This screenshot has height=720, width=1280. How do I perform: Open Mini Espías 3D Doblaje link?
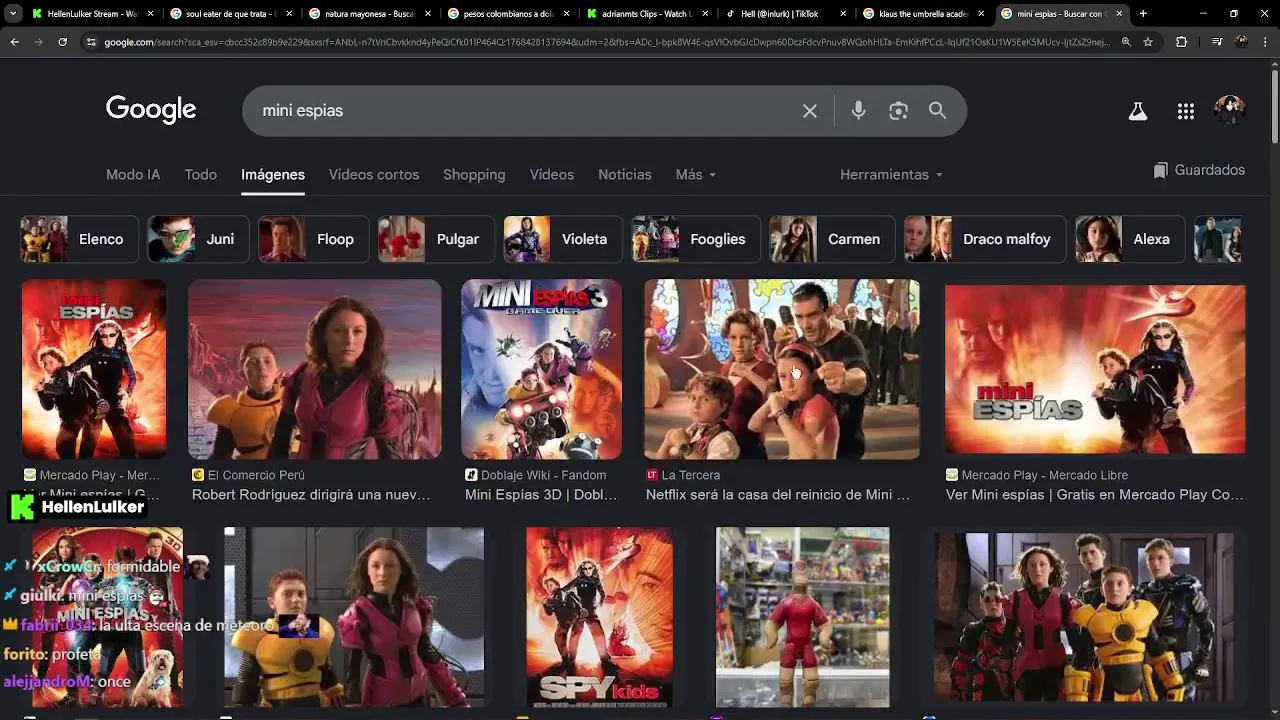click(x=541, y=495)
